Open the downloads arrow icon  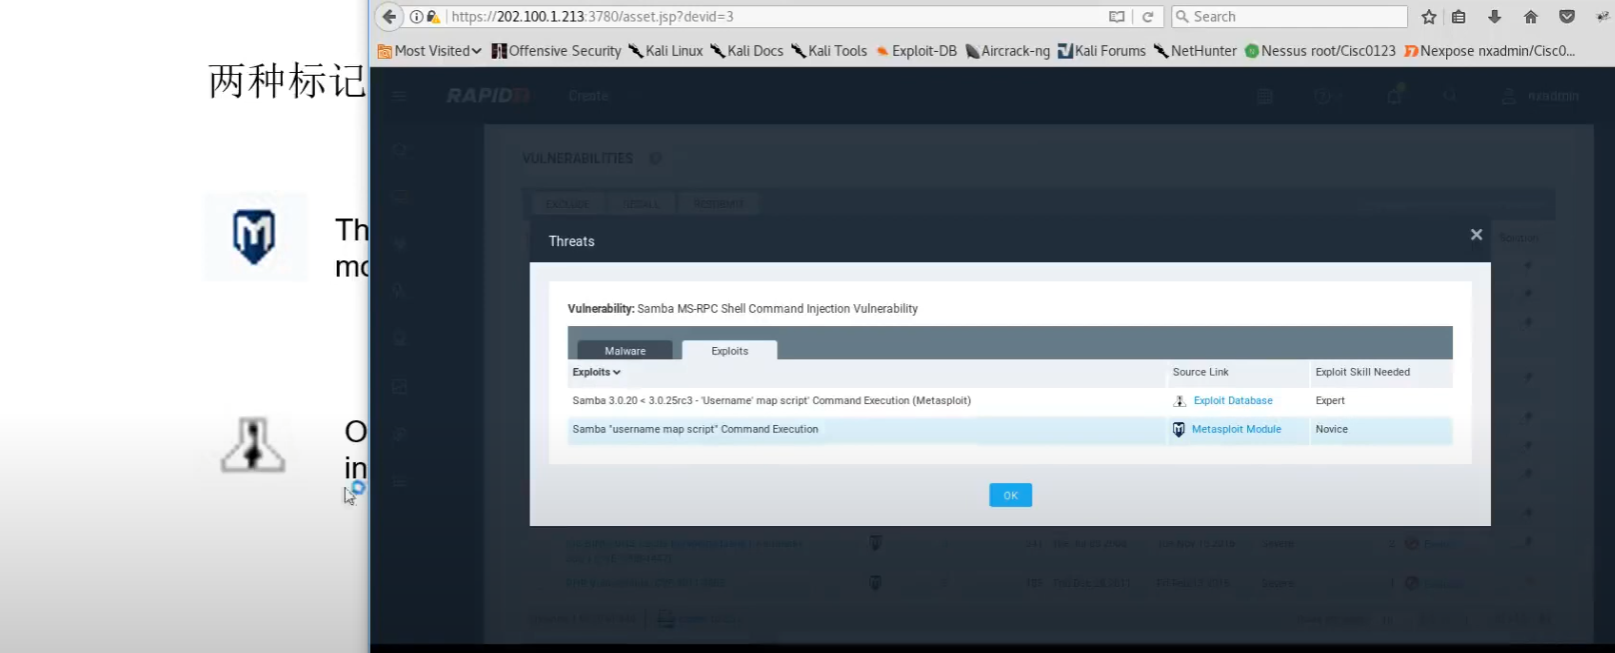tap(1495, 17)
